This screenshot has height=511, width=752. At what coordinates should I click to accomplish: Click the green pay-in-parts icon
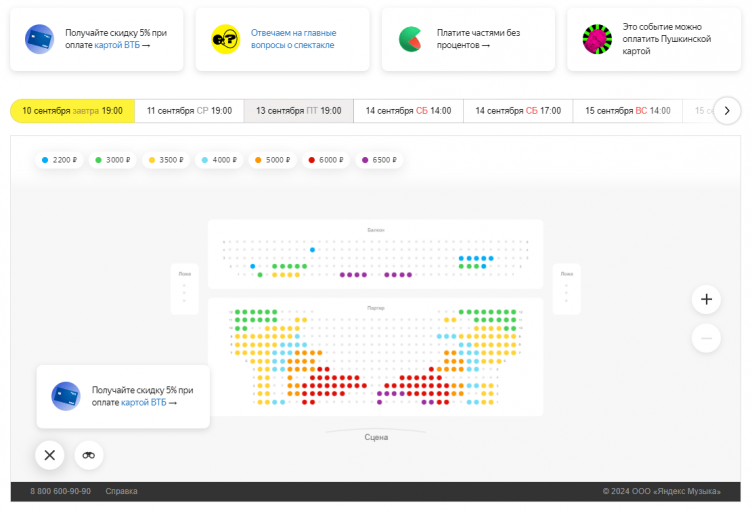[x=411, y=39]
